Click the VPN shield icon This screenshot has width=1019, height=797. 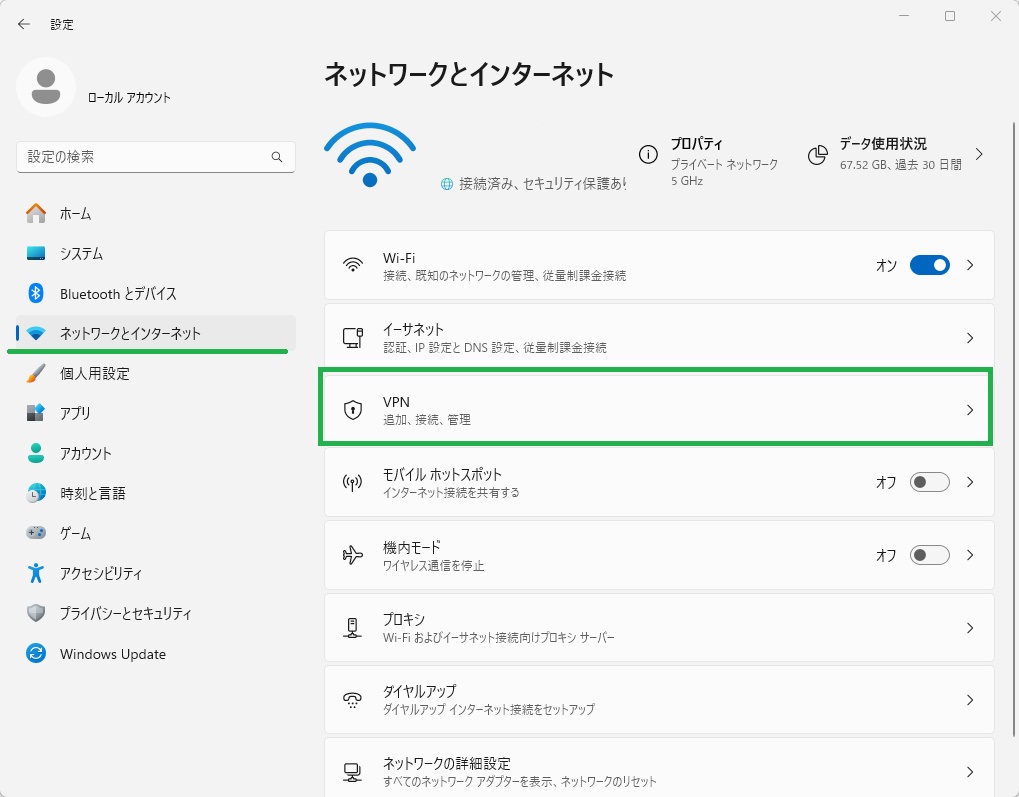[x=352, y=410]
